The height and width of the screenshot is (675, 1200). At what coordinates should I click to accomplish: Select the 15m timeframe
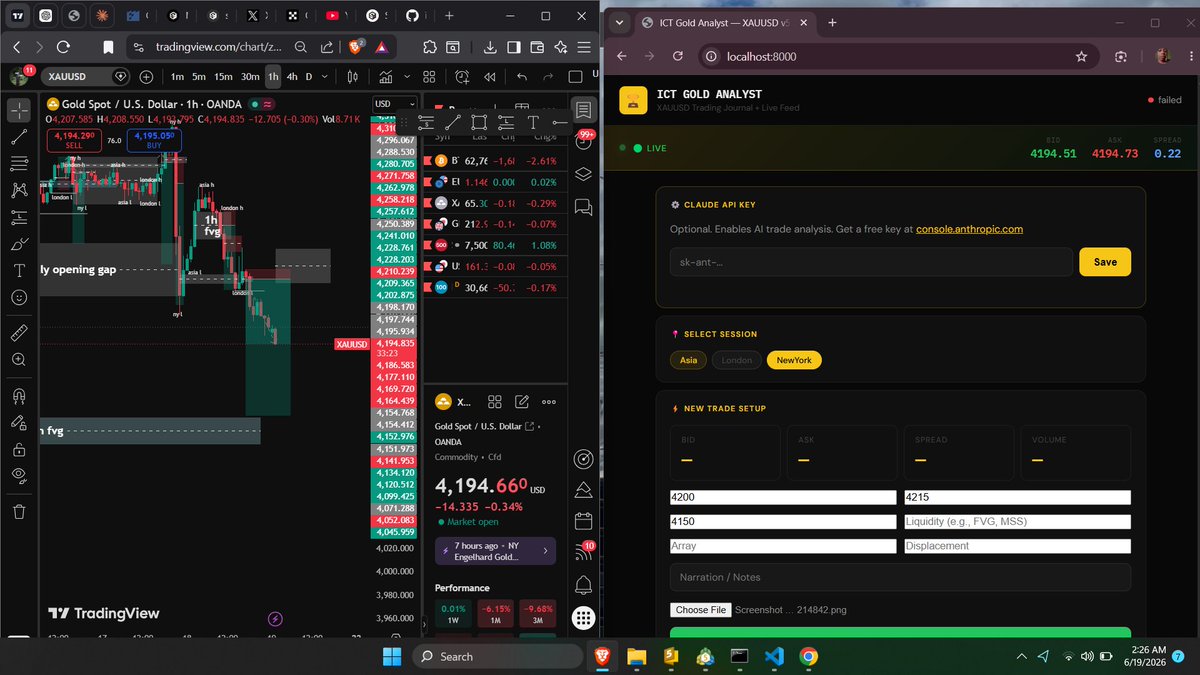point(223,76)
